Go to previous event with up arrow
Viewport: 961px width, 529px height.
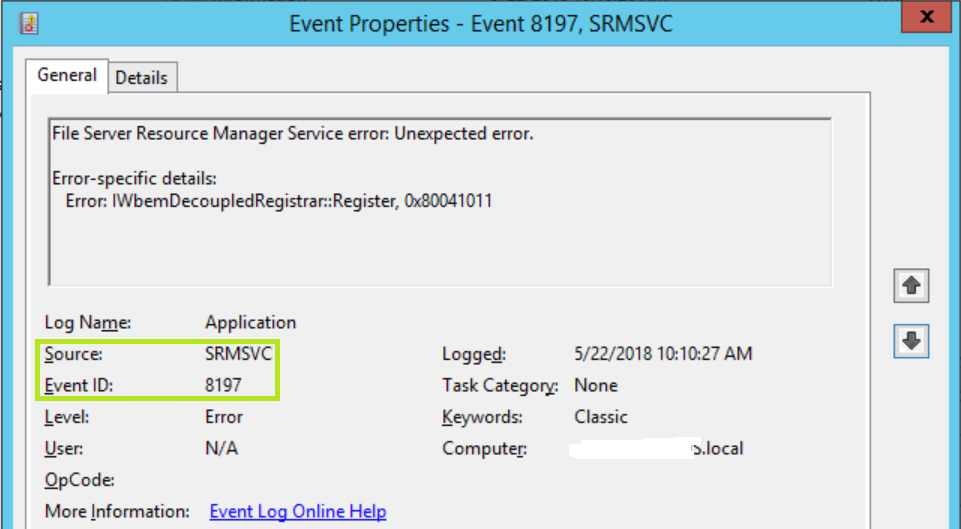911,286
